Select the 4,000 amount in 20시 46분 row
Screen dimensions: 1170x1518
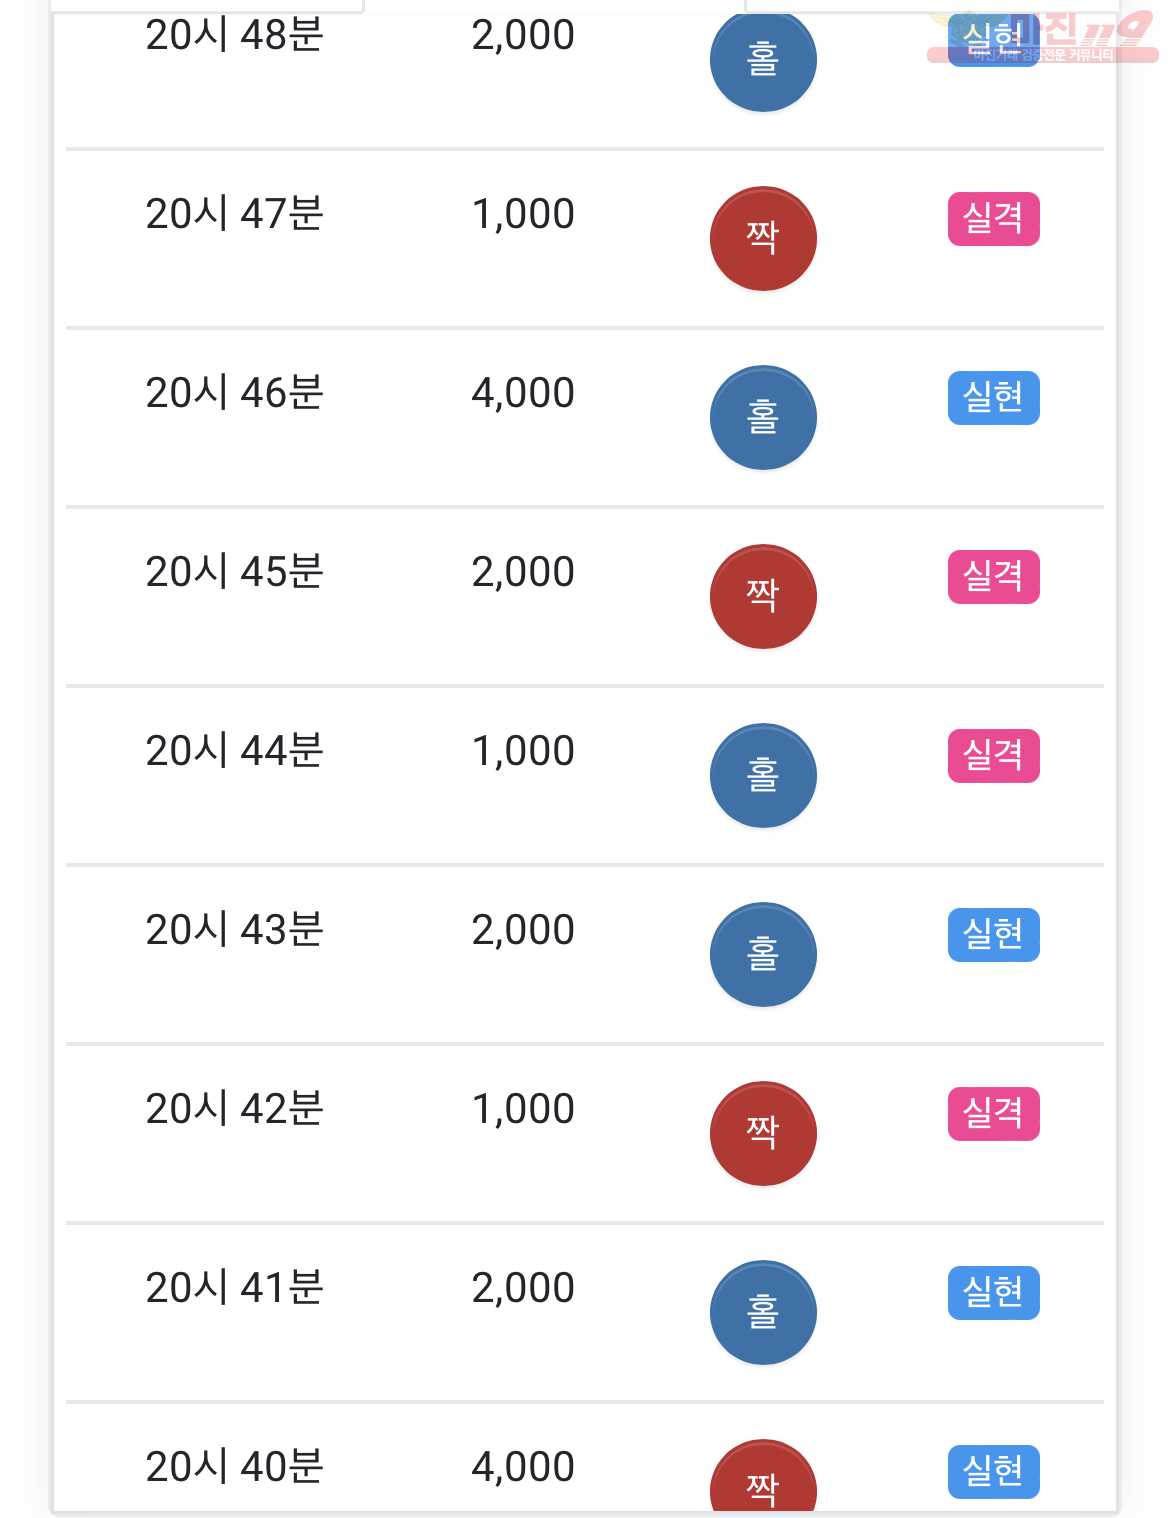click(523, 393)
